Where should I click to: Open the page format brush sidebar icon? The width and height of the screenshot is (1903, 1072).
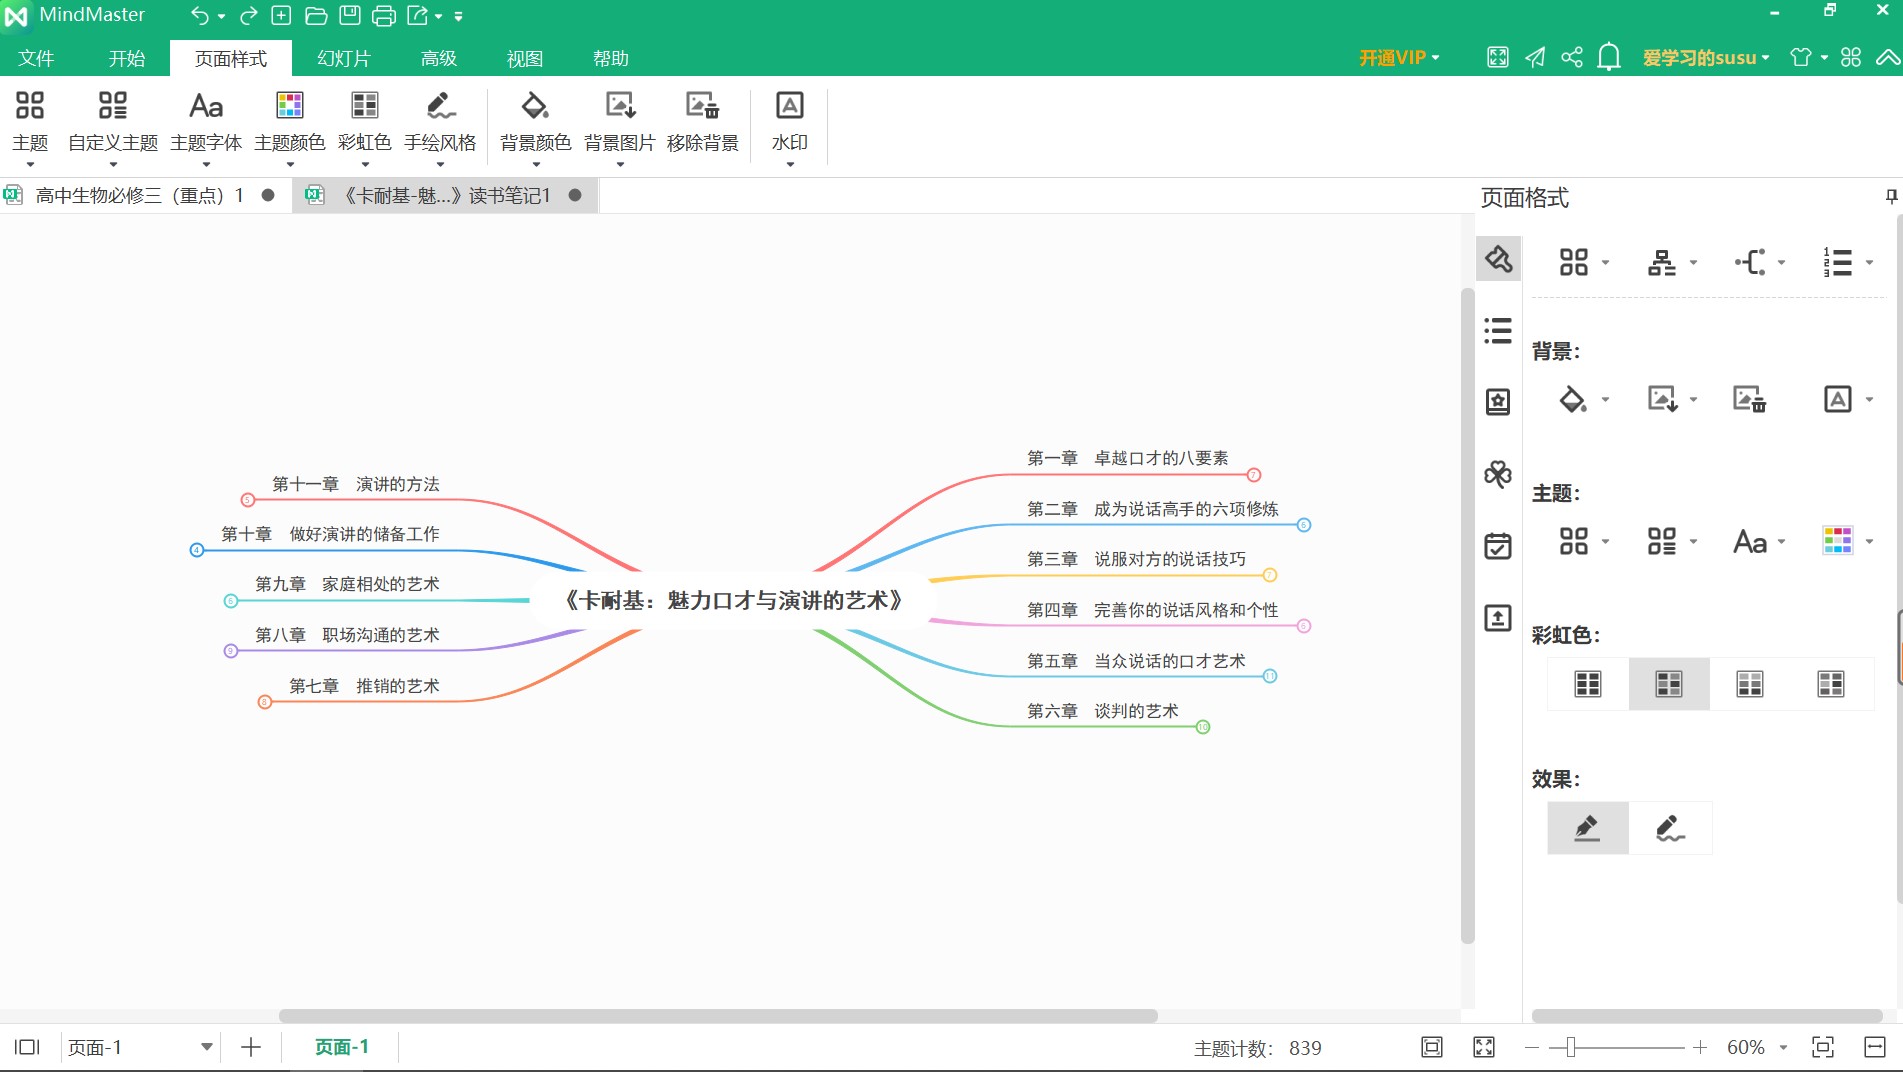[x=1498, y=259]
